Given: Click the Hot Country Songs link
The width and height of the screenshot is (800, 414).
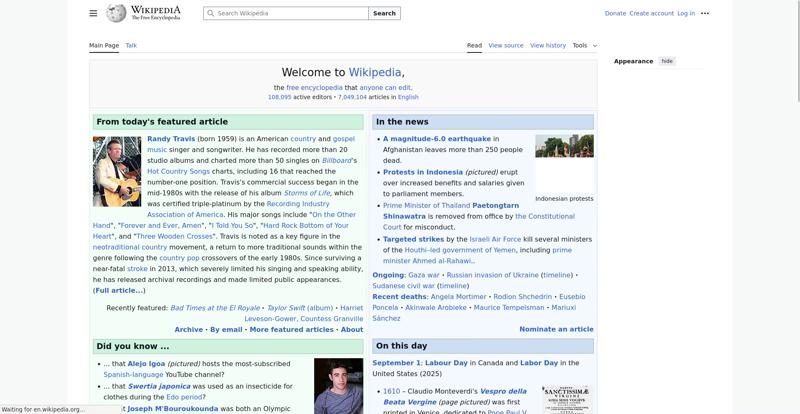Looking at the screenshot, I should [178, 172].
